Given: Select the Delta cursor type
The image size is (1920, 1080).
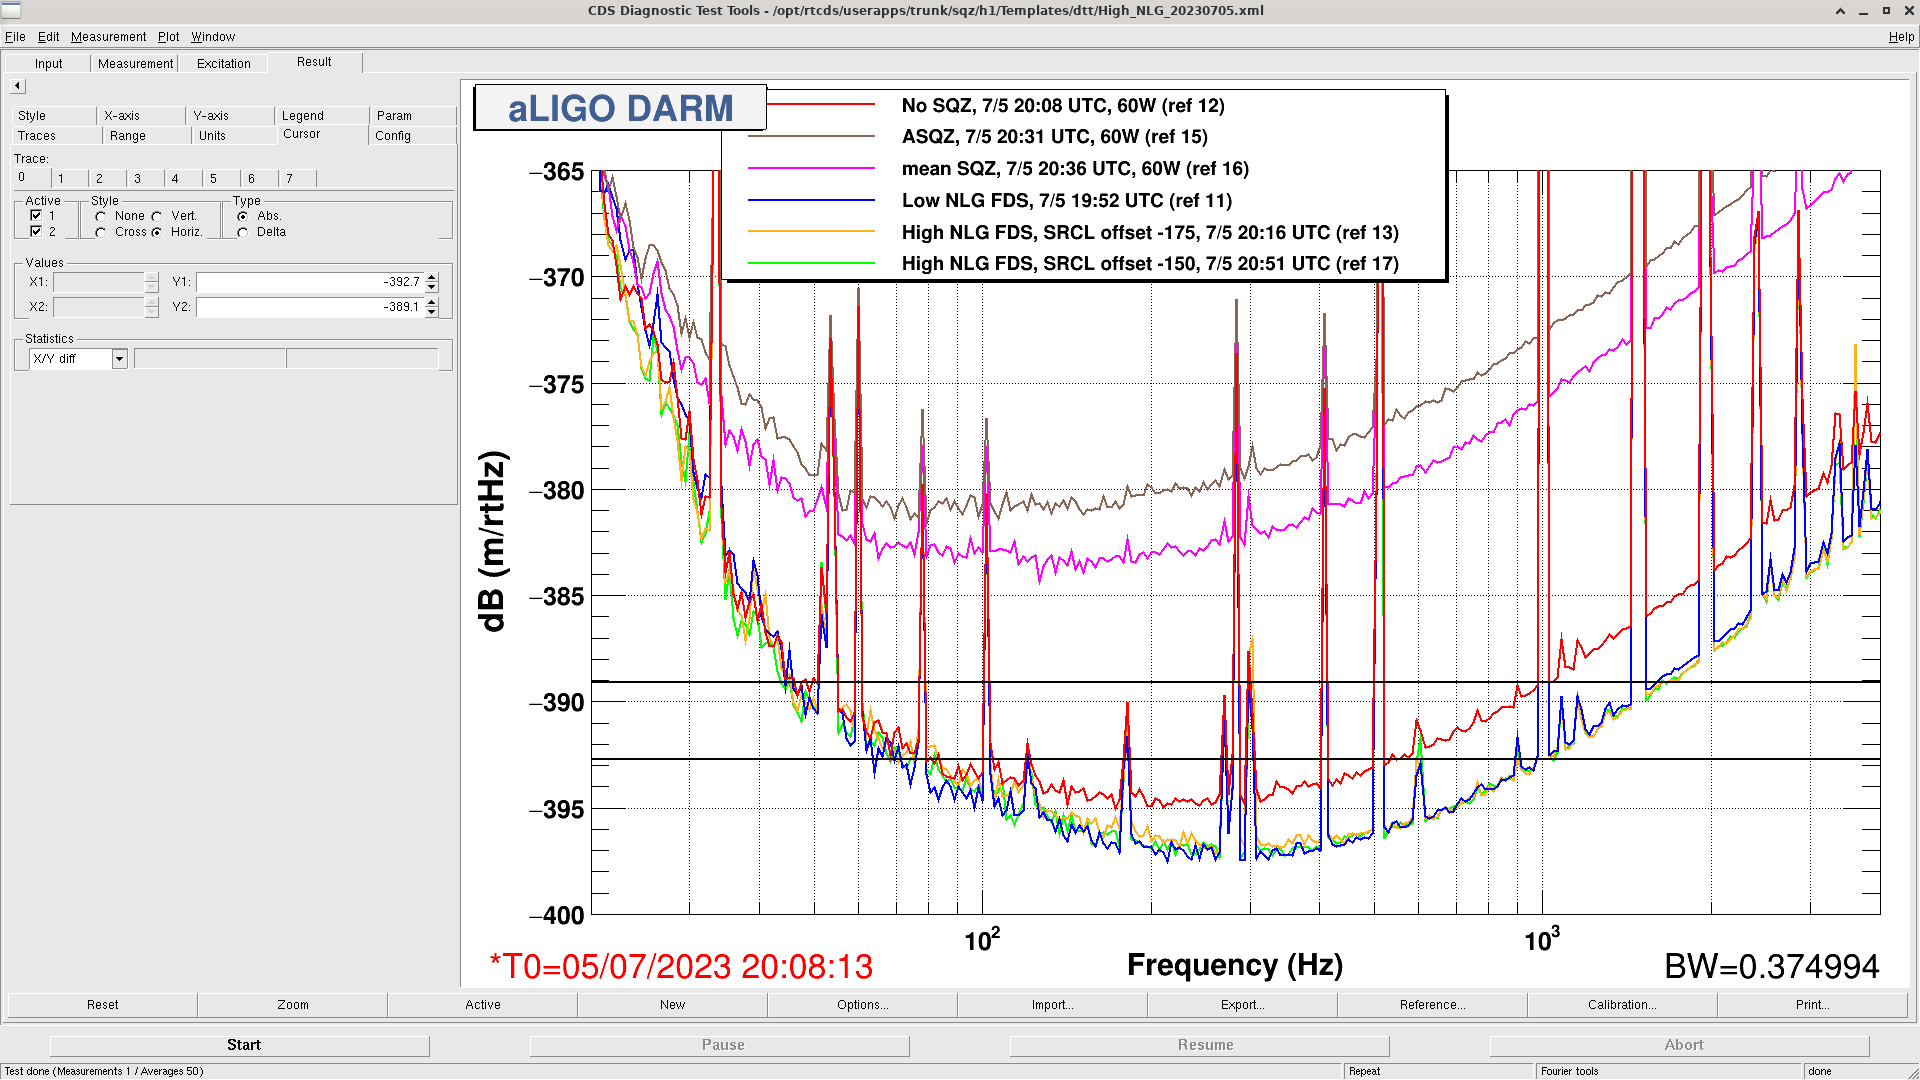Looking at the screenshot, I should (243, 232).
